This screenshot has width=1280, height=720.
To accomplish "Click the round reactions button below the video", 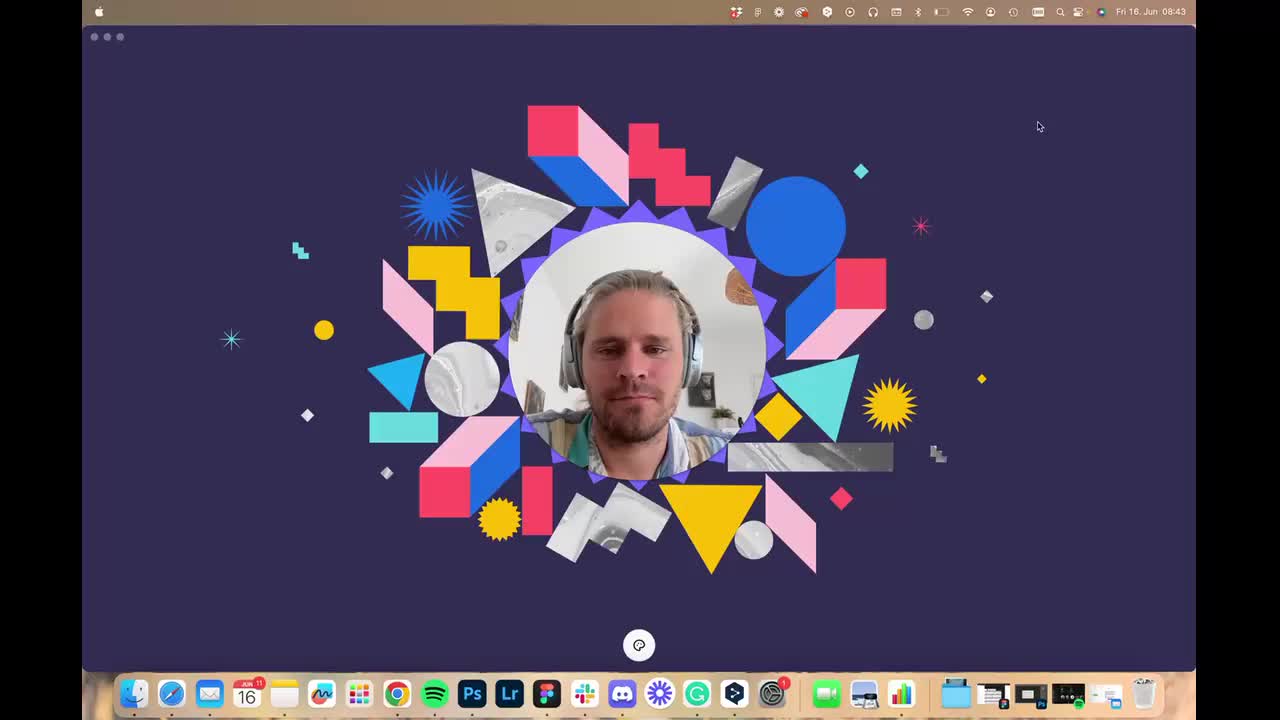I will click(x=639, y=645).
